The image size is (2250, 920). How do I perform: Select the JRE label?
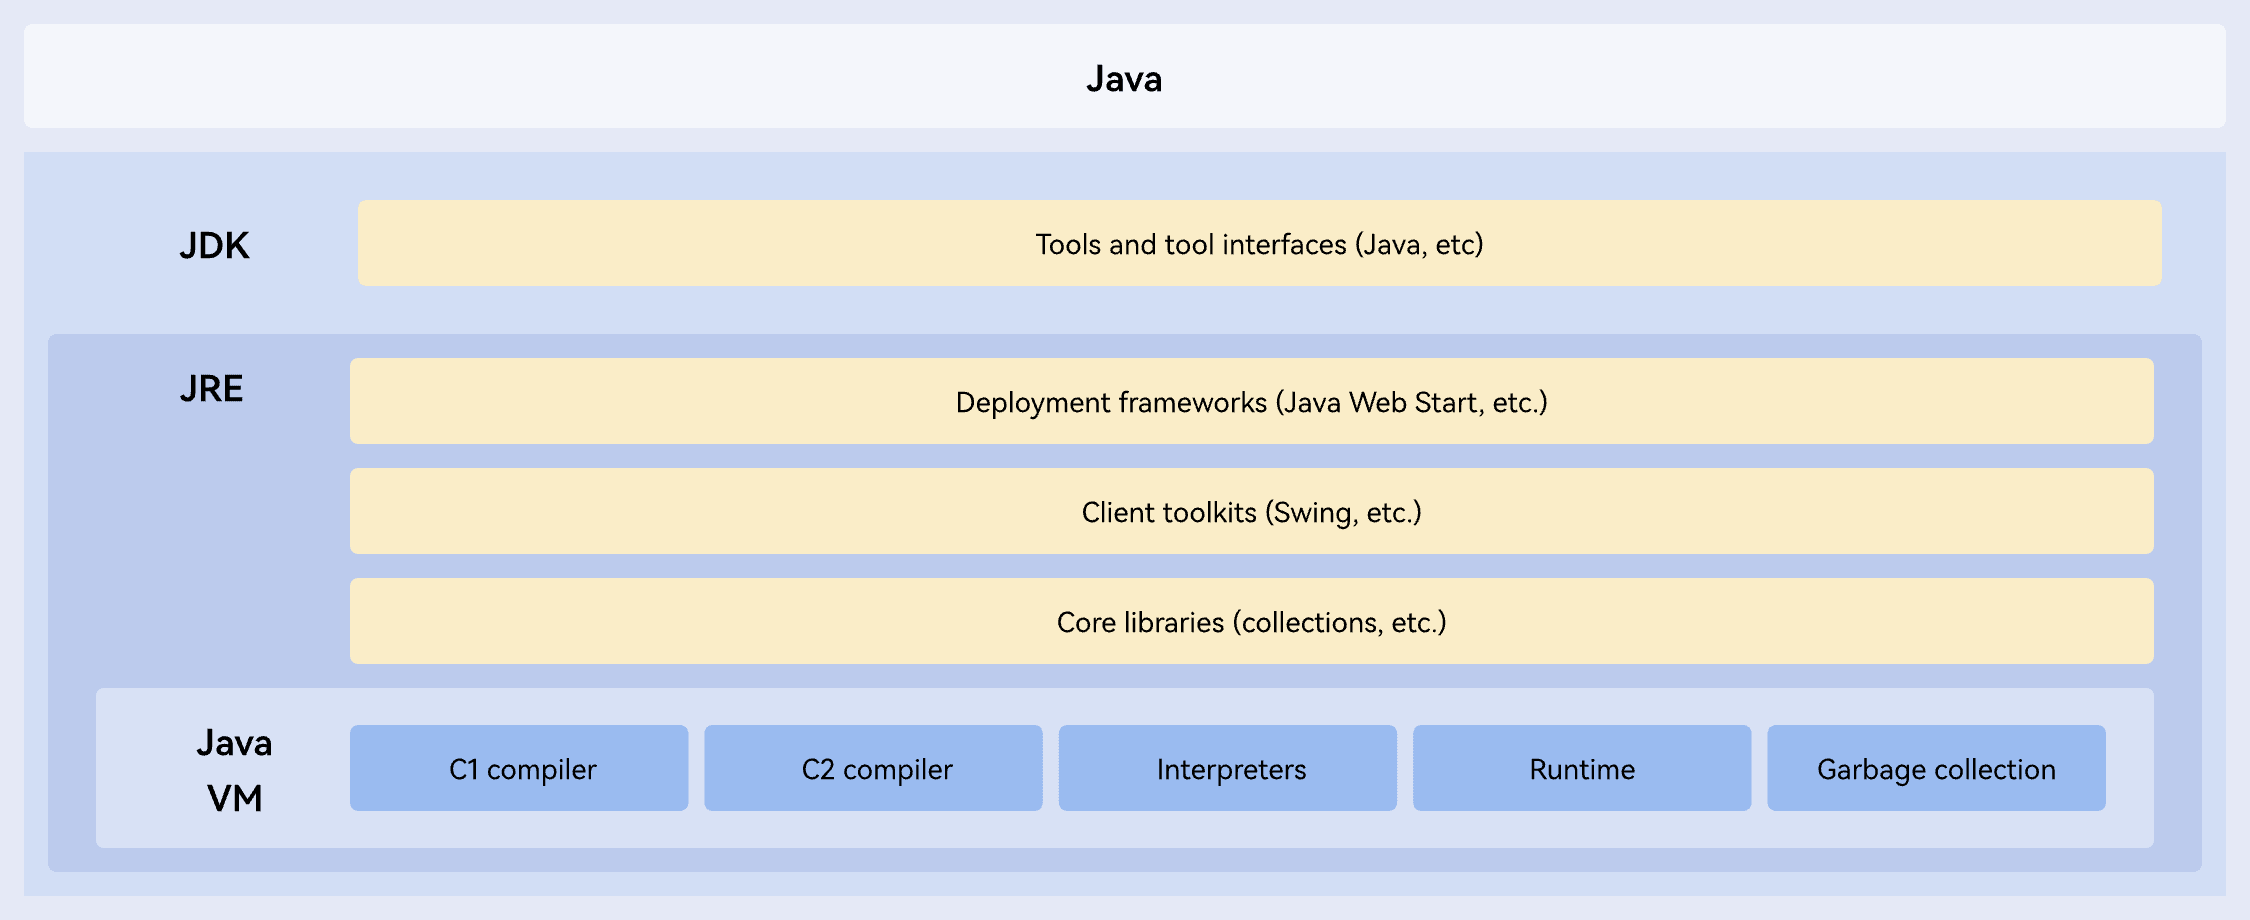[x=211, y=388]
